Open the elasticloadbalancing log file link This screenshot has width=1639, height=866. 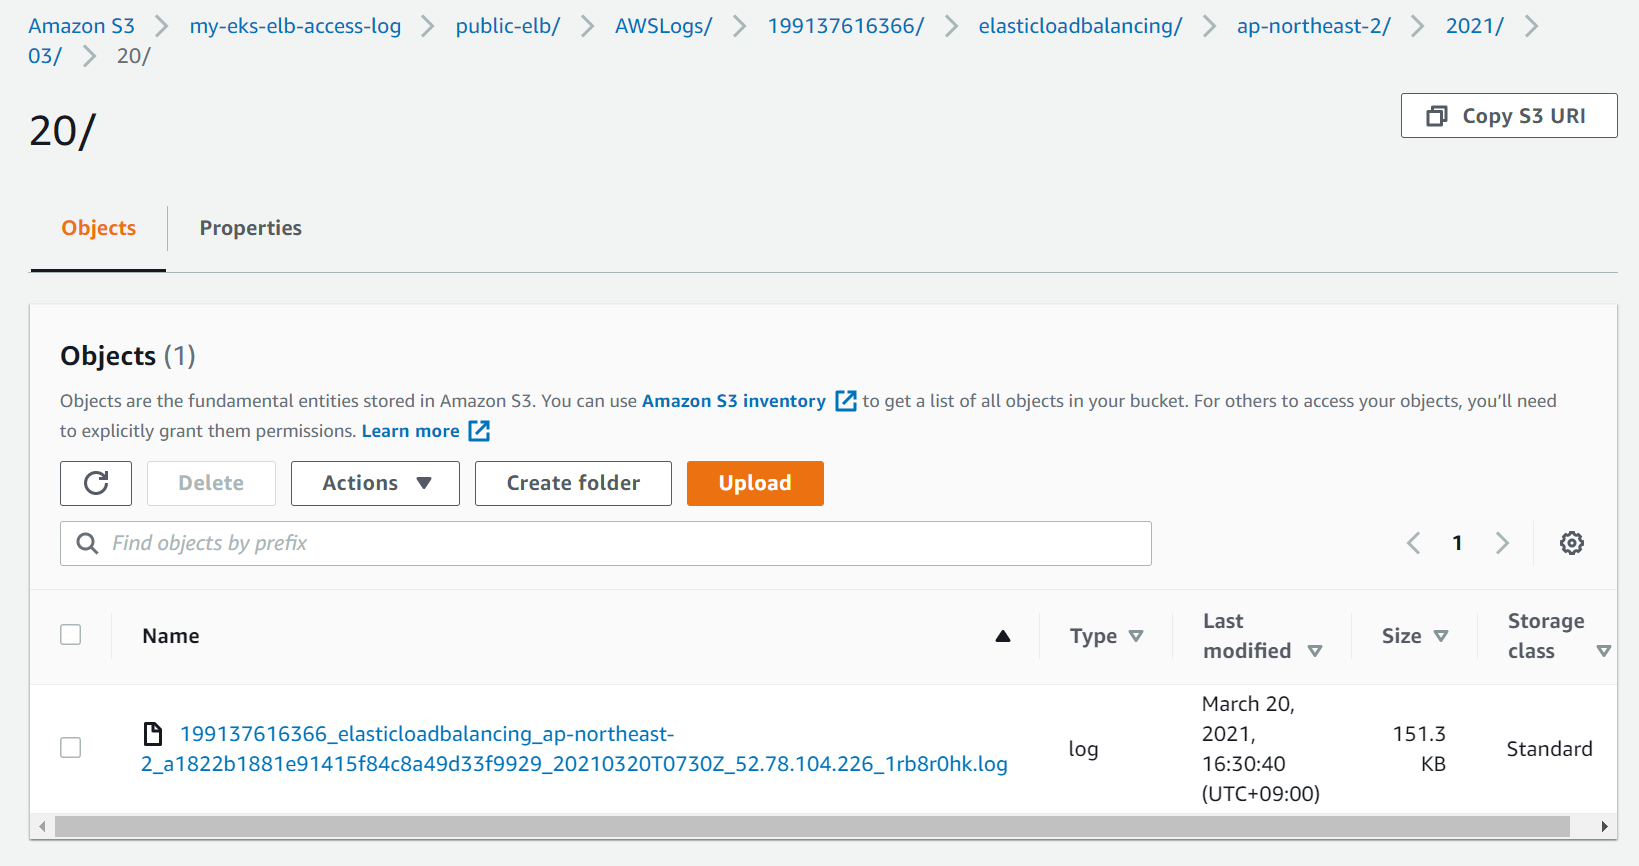pyautogui.click(x=574, y=749)
